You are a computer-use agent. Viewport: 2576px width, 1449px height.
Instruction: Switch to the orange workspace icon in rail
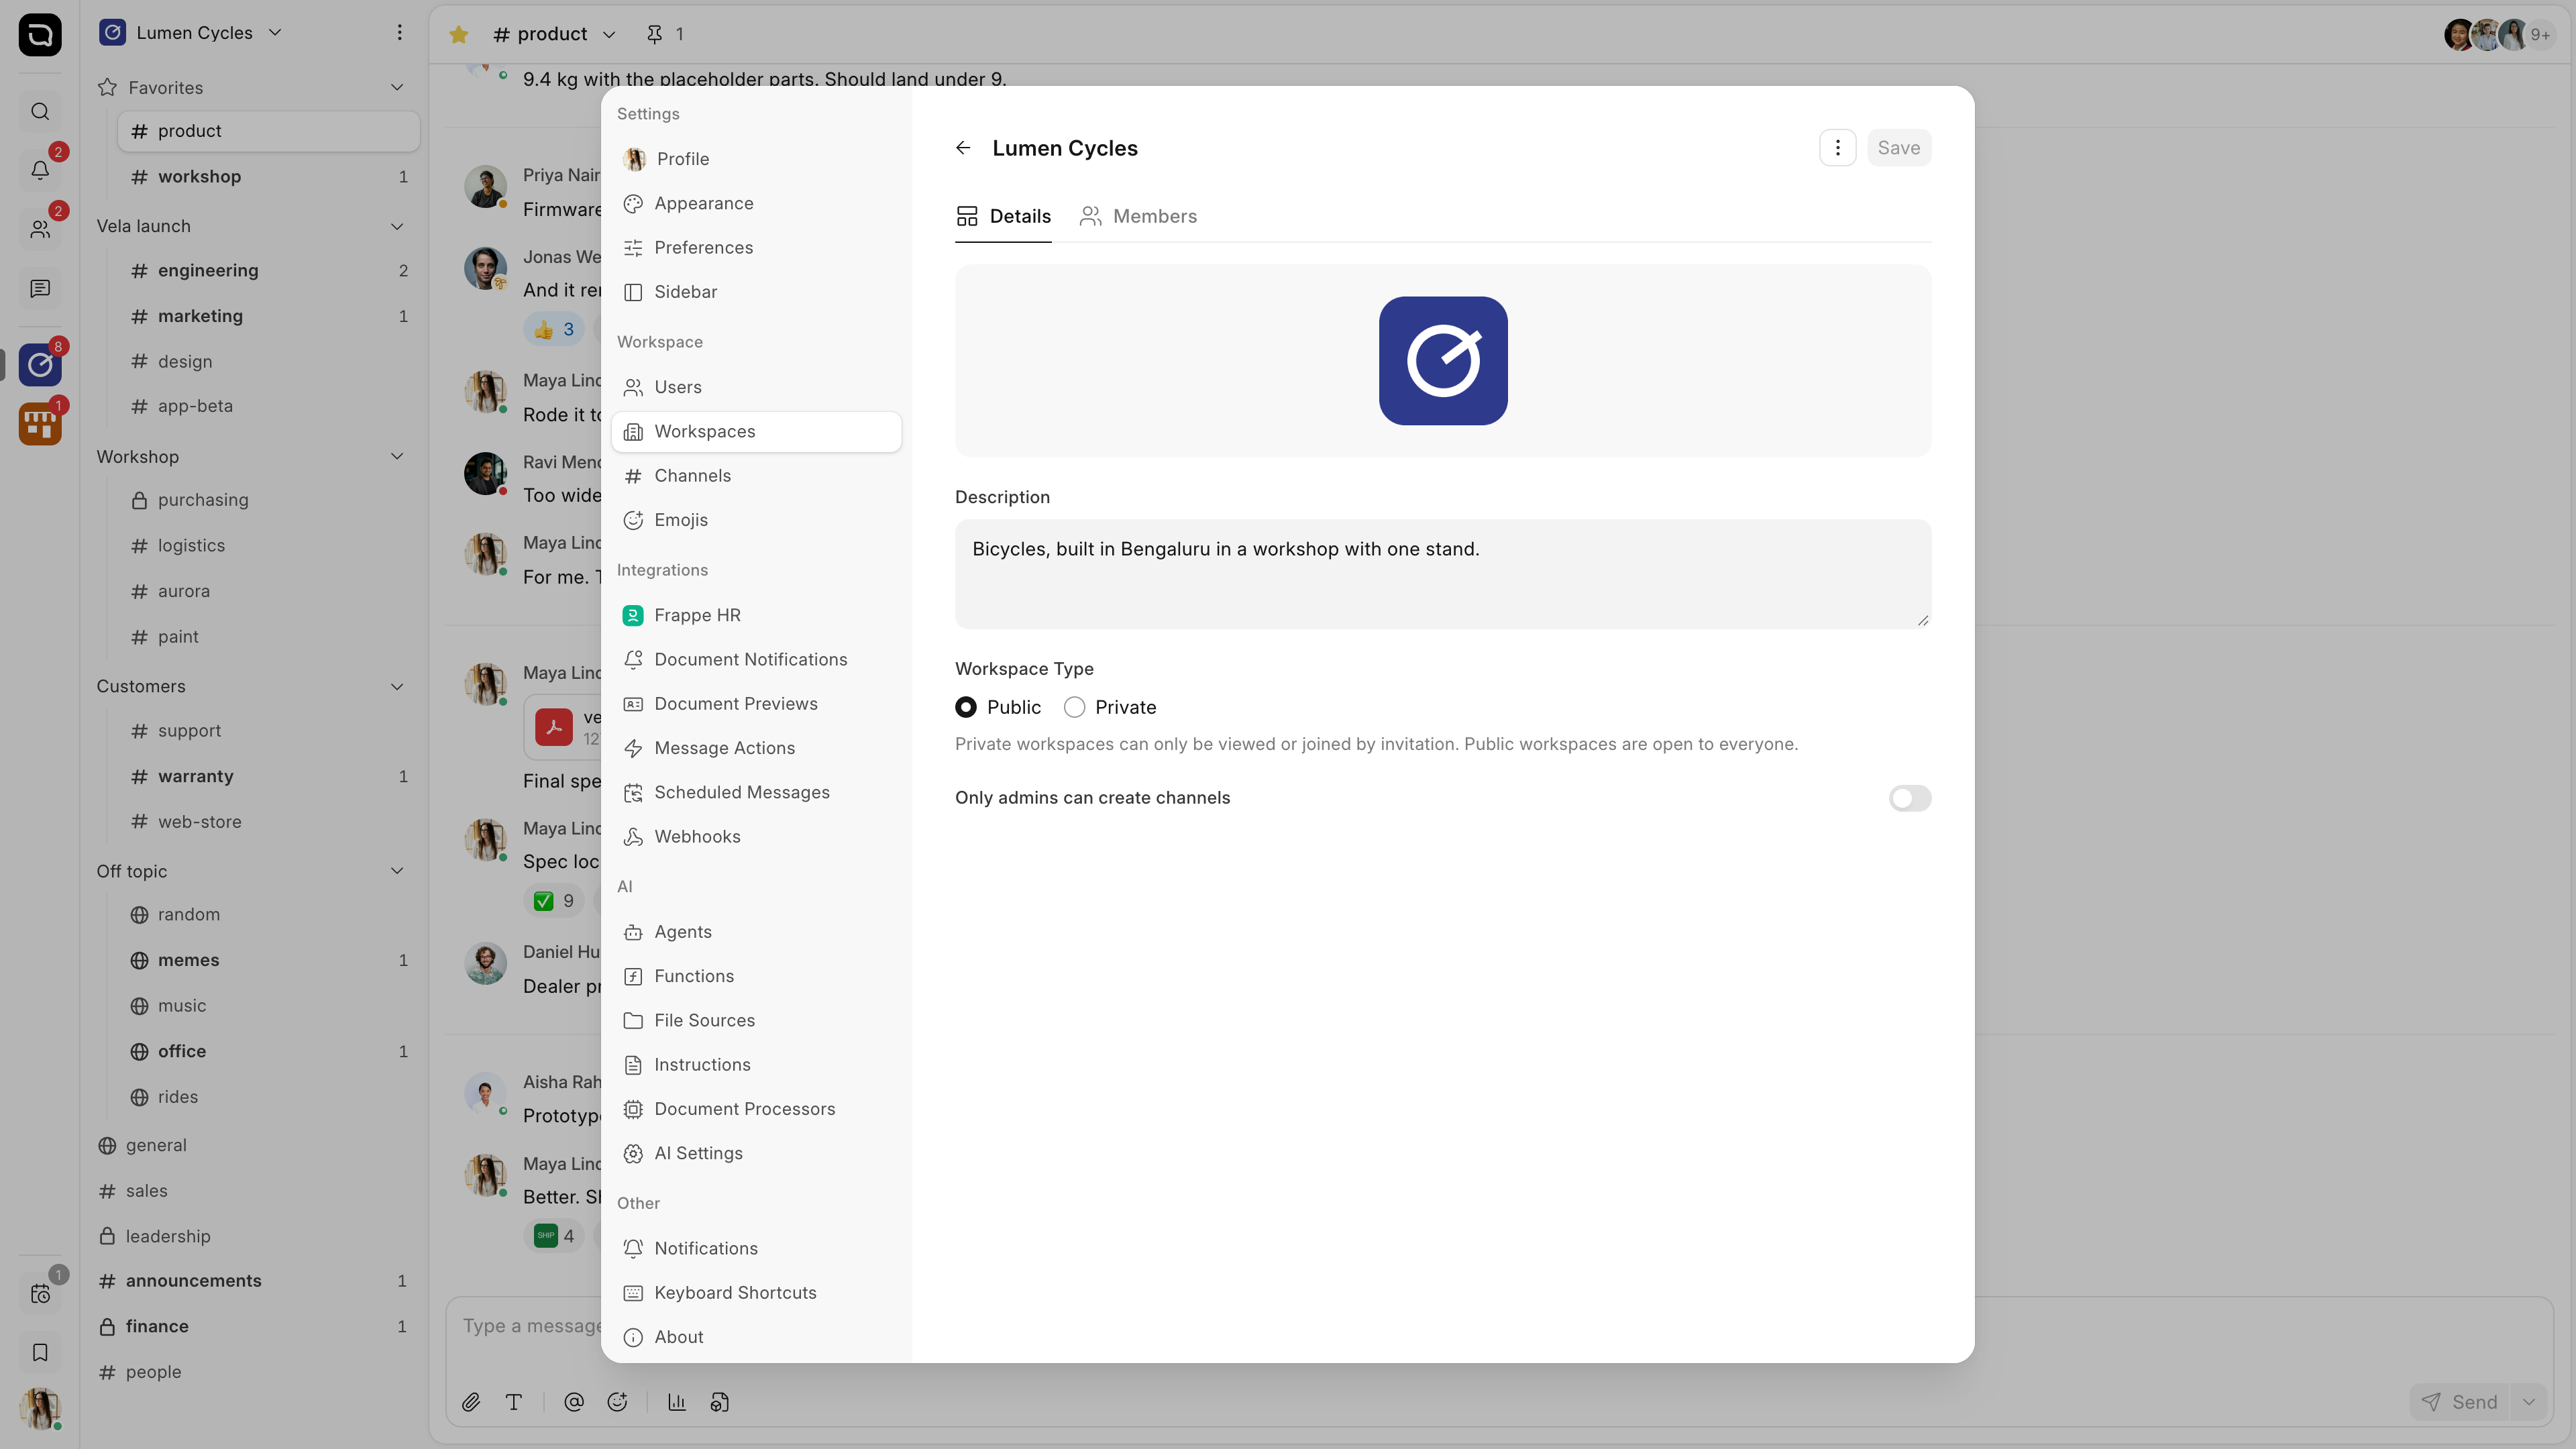point(40,424)
